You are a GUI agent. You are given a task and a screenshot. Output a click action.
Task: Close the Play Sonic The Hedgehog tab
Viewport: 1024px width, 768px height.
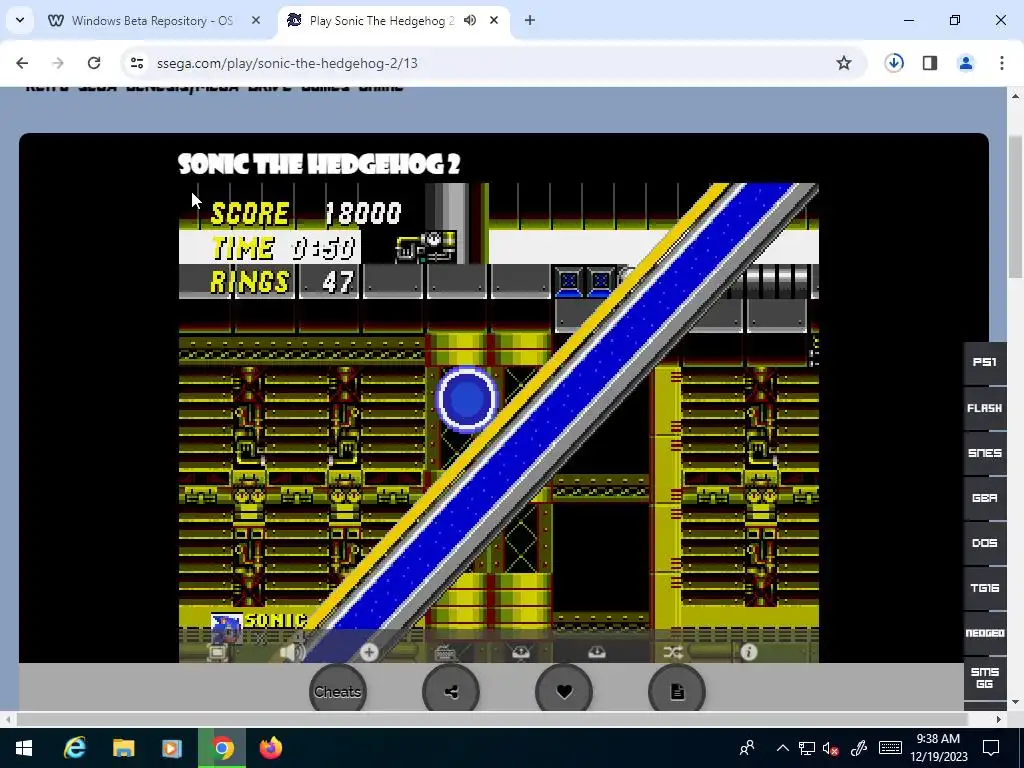click(494, 21)
